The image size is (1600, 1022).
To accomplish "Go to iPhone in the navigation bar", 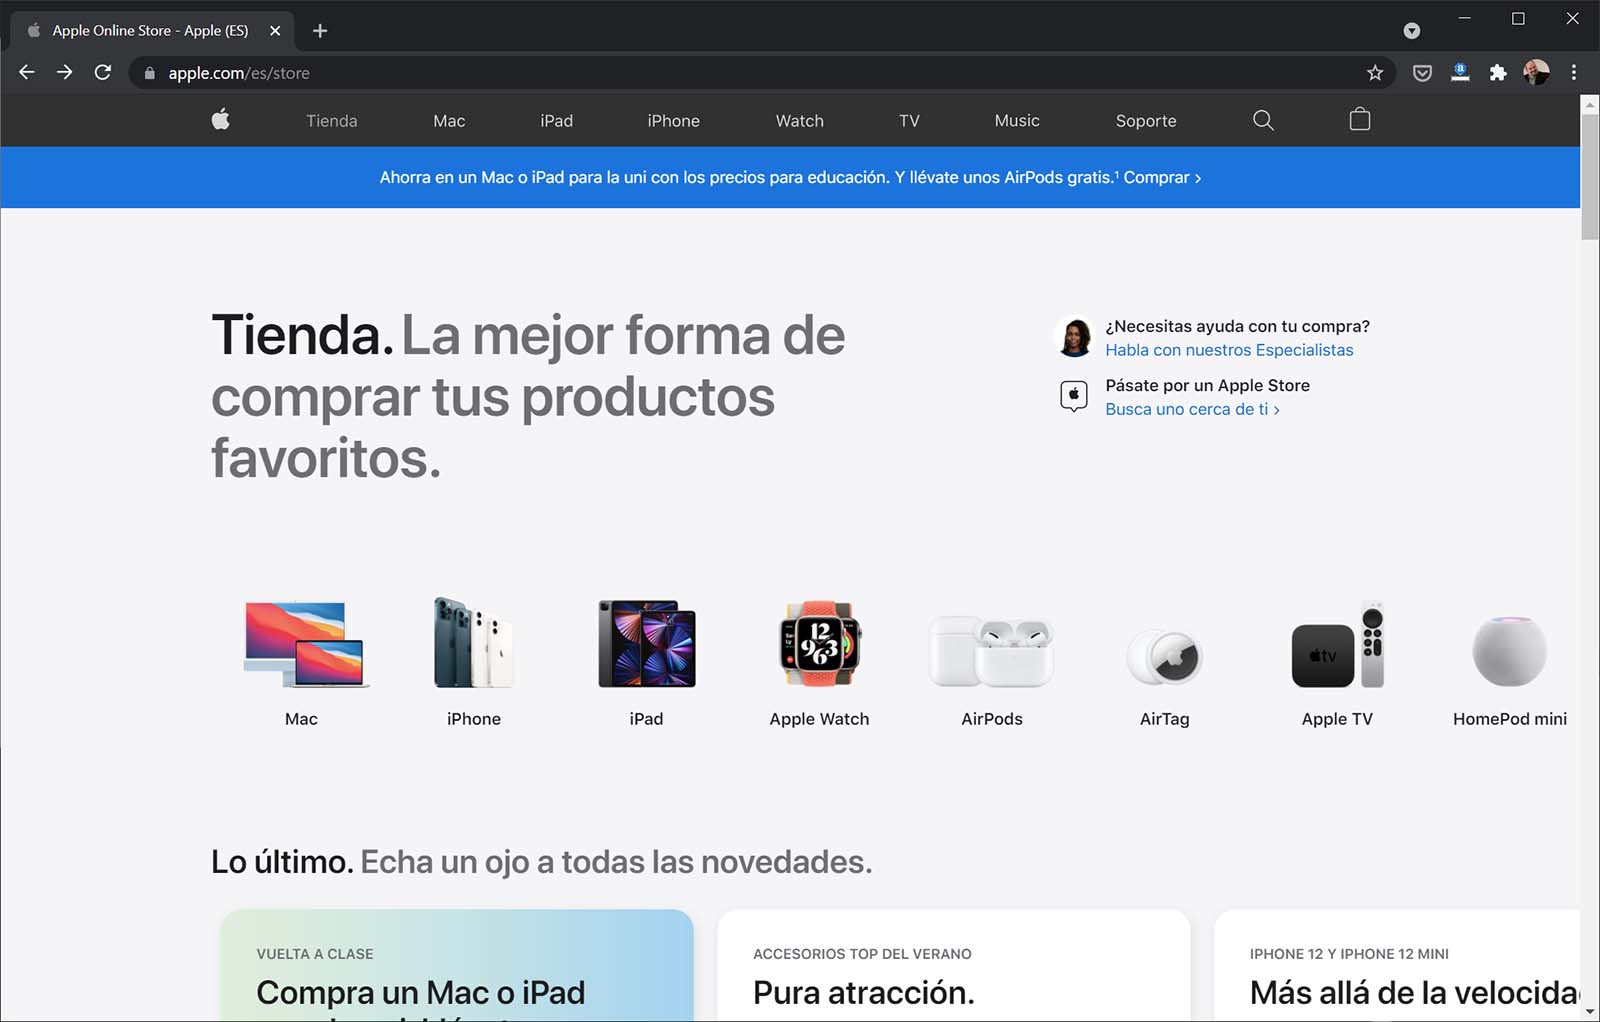I will click(673, 121).
